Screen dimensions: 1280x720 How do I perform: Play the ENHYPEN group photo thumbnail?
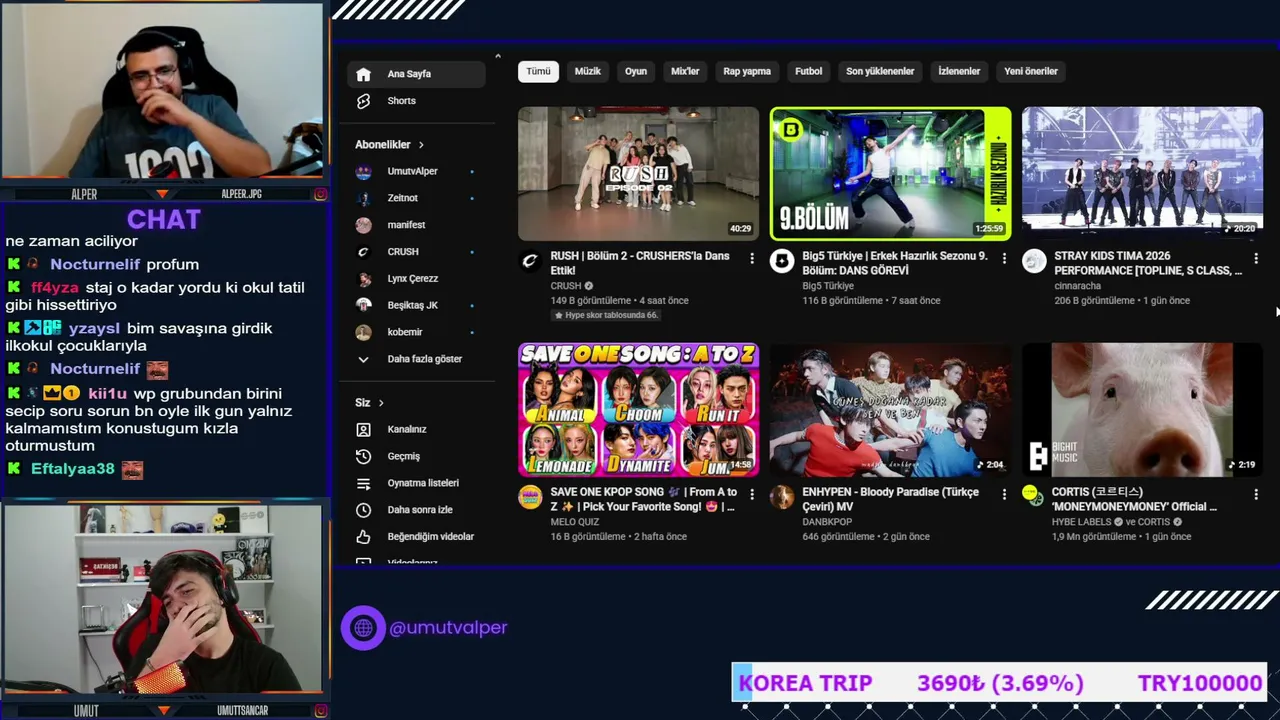click(x=890, y=409)
